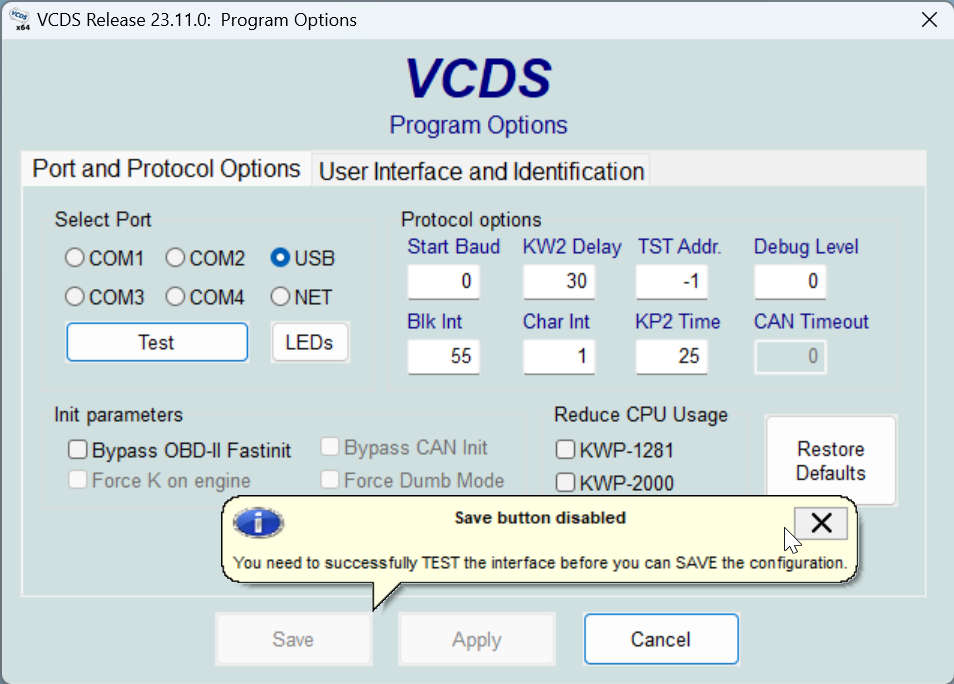
Task: Click the disabled CAN Timeout field
Action: pos(790,356)
